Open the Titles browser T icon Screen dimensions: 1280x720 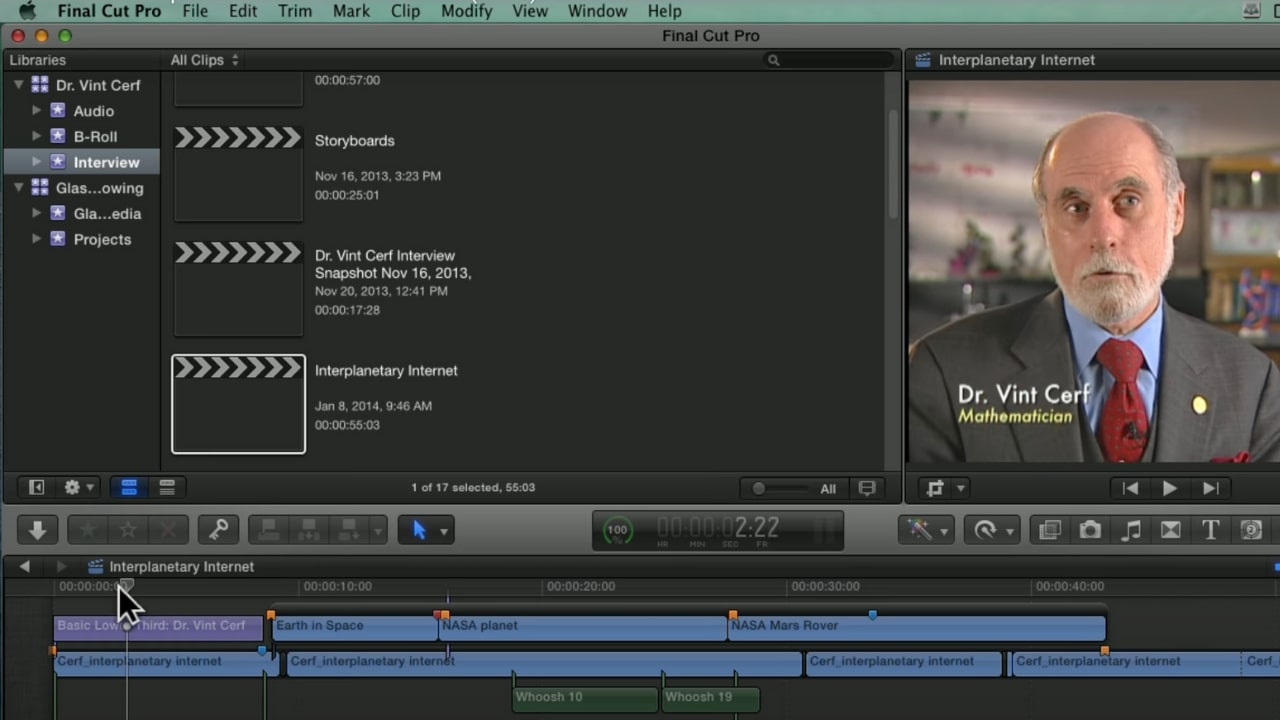point(1210,530)
